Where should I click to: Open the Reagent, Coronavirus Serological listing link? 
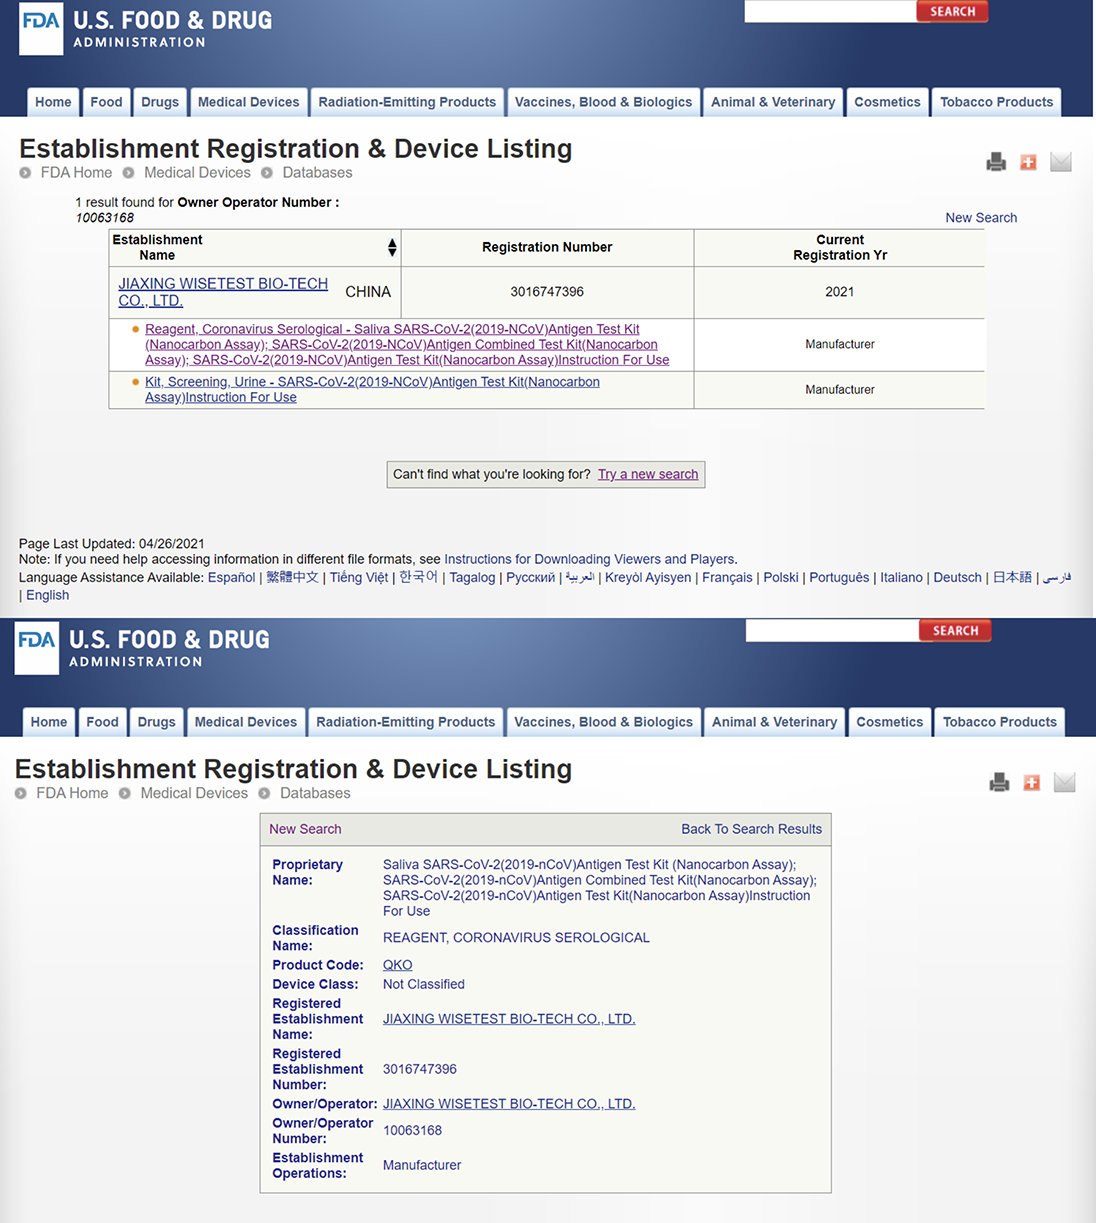coord(407,344)
